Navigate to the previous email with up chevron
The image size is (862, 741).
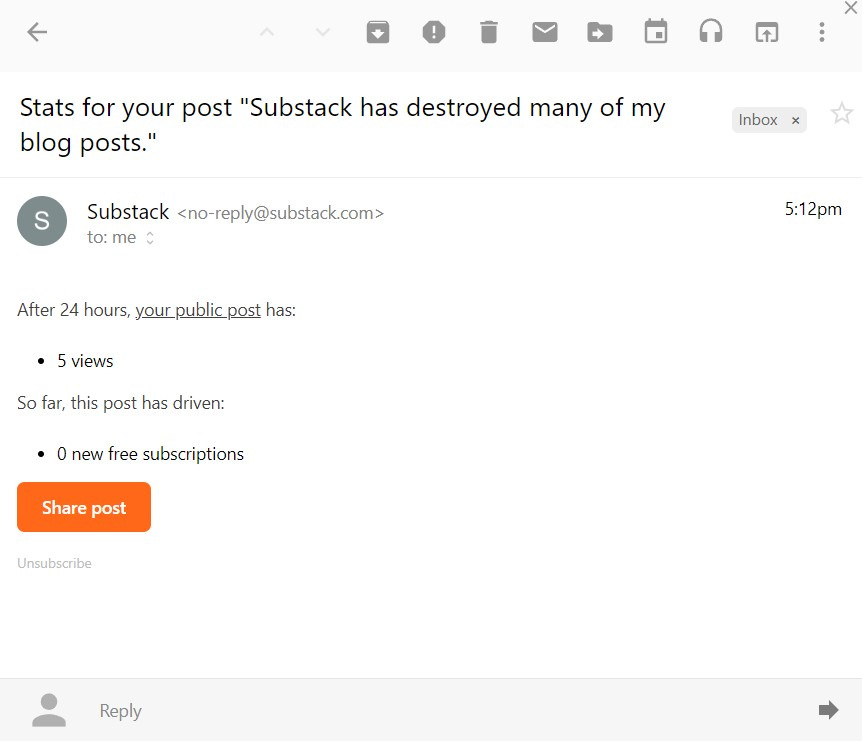[x=267, y=31]
